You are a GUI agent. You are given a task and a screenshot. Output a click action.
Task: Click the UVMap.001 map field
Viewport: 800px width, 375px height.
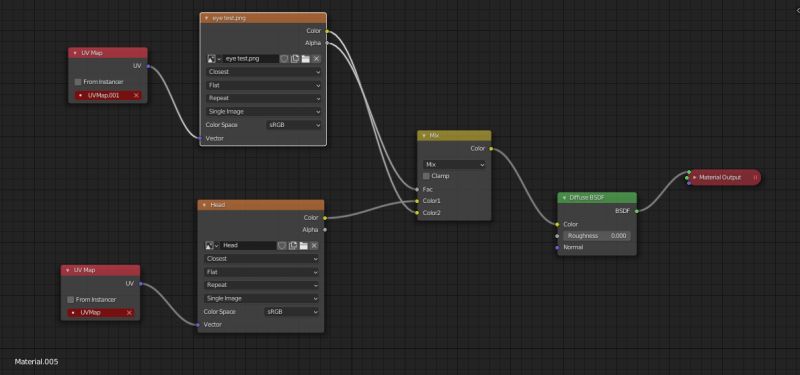(108, 95)
